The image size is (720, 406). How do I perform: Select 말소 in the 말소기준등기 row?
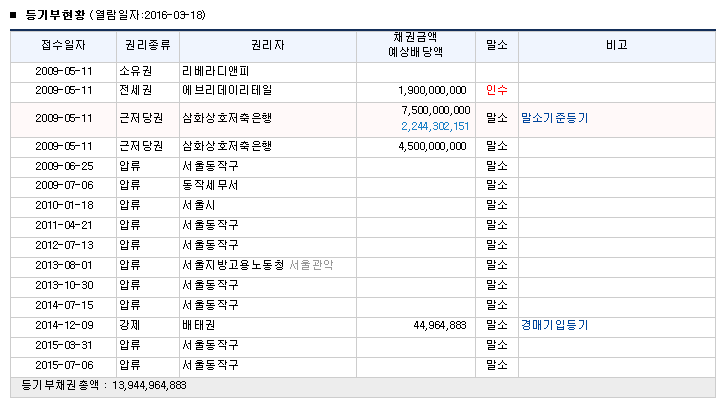tap(497, 118)
